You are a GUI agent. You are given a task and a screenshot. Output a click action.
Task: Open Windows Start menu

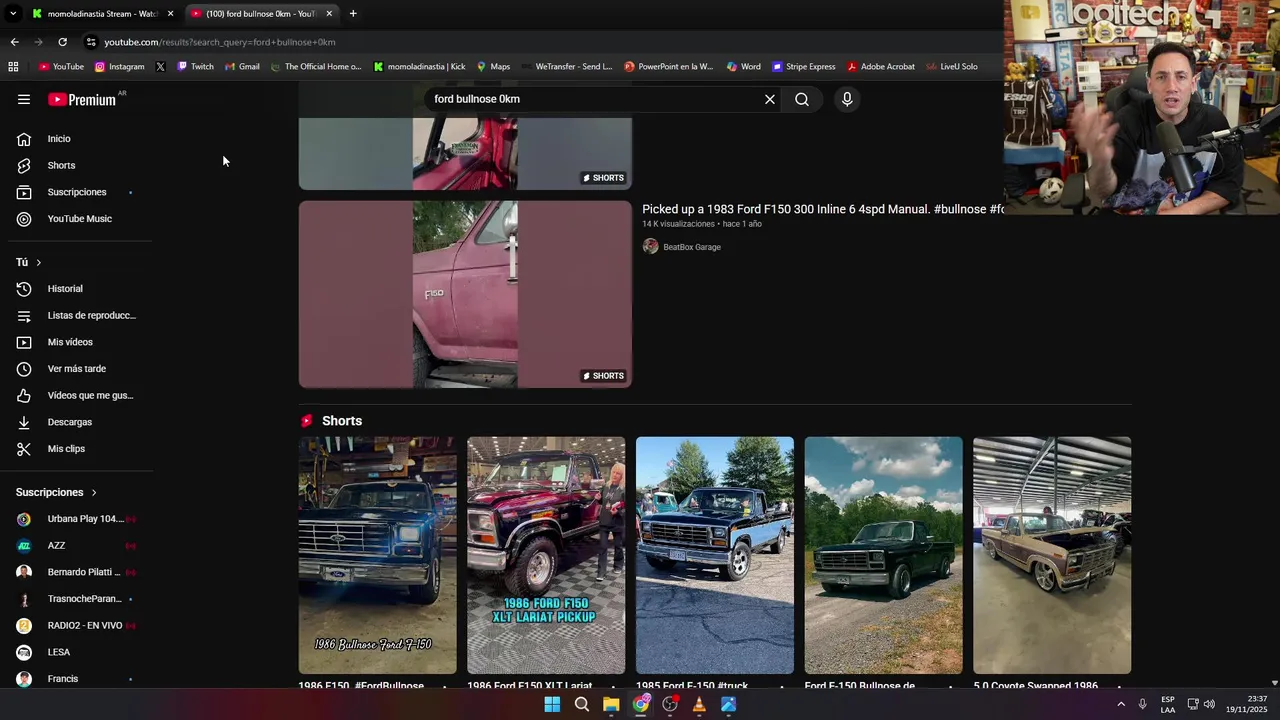(x=552, y=704)
